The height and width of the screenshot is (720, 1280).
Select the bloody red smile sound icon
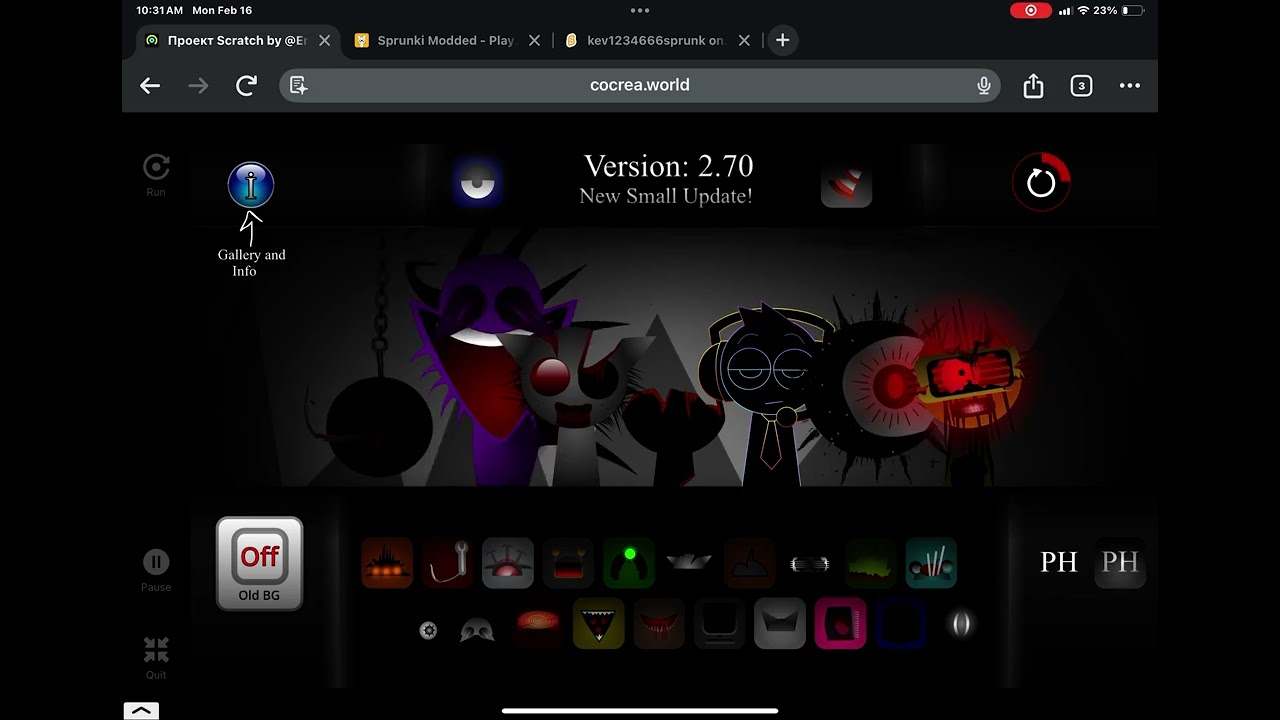pos(659,624)
